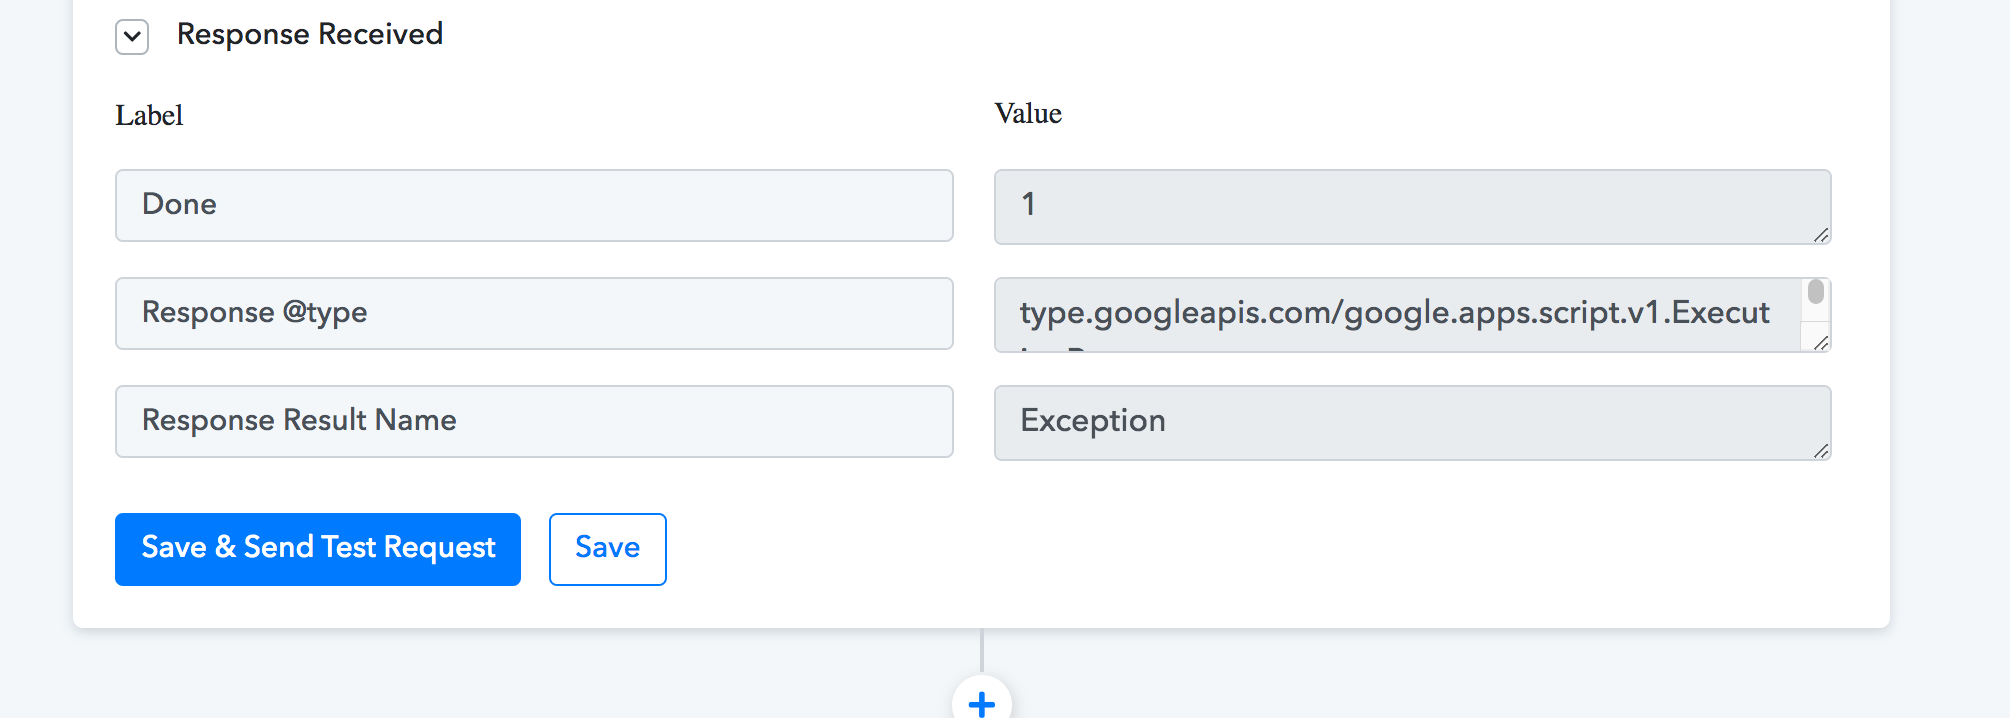Collapse the Response Received section chevron
The width and height of the screenshot is (2010, 718).
(x=132, y=37)
